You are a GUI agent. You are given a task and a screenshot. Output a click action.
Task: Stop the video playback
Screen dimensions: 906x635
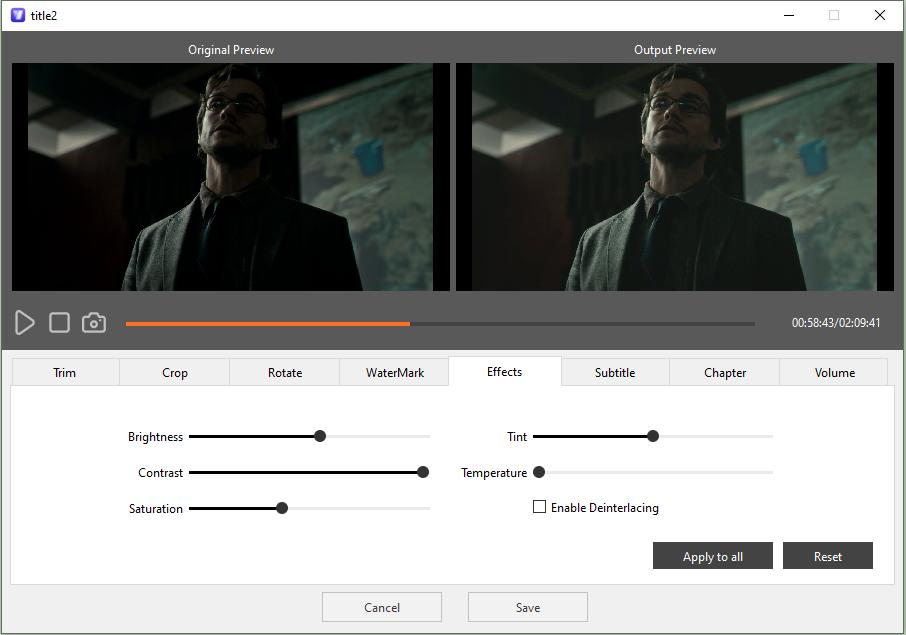coord(59,322)
